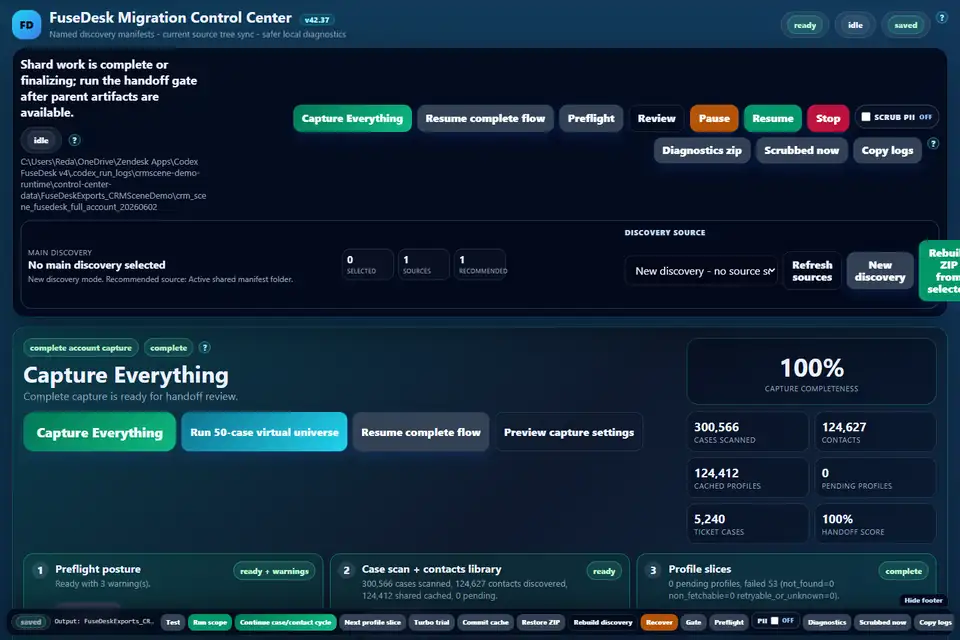This screenshot has width=960, height=640.
Task: Click the saved badge in the footer
Action: click(x=31, y=622)
